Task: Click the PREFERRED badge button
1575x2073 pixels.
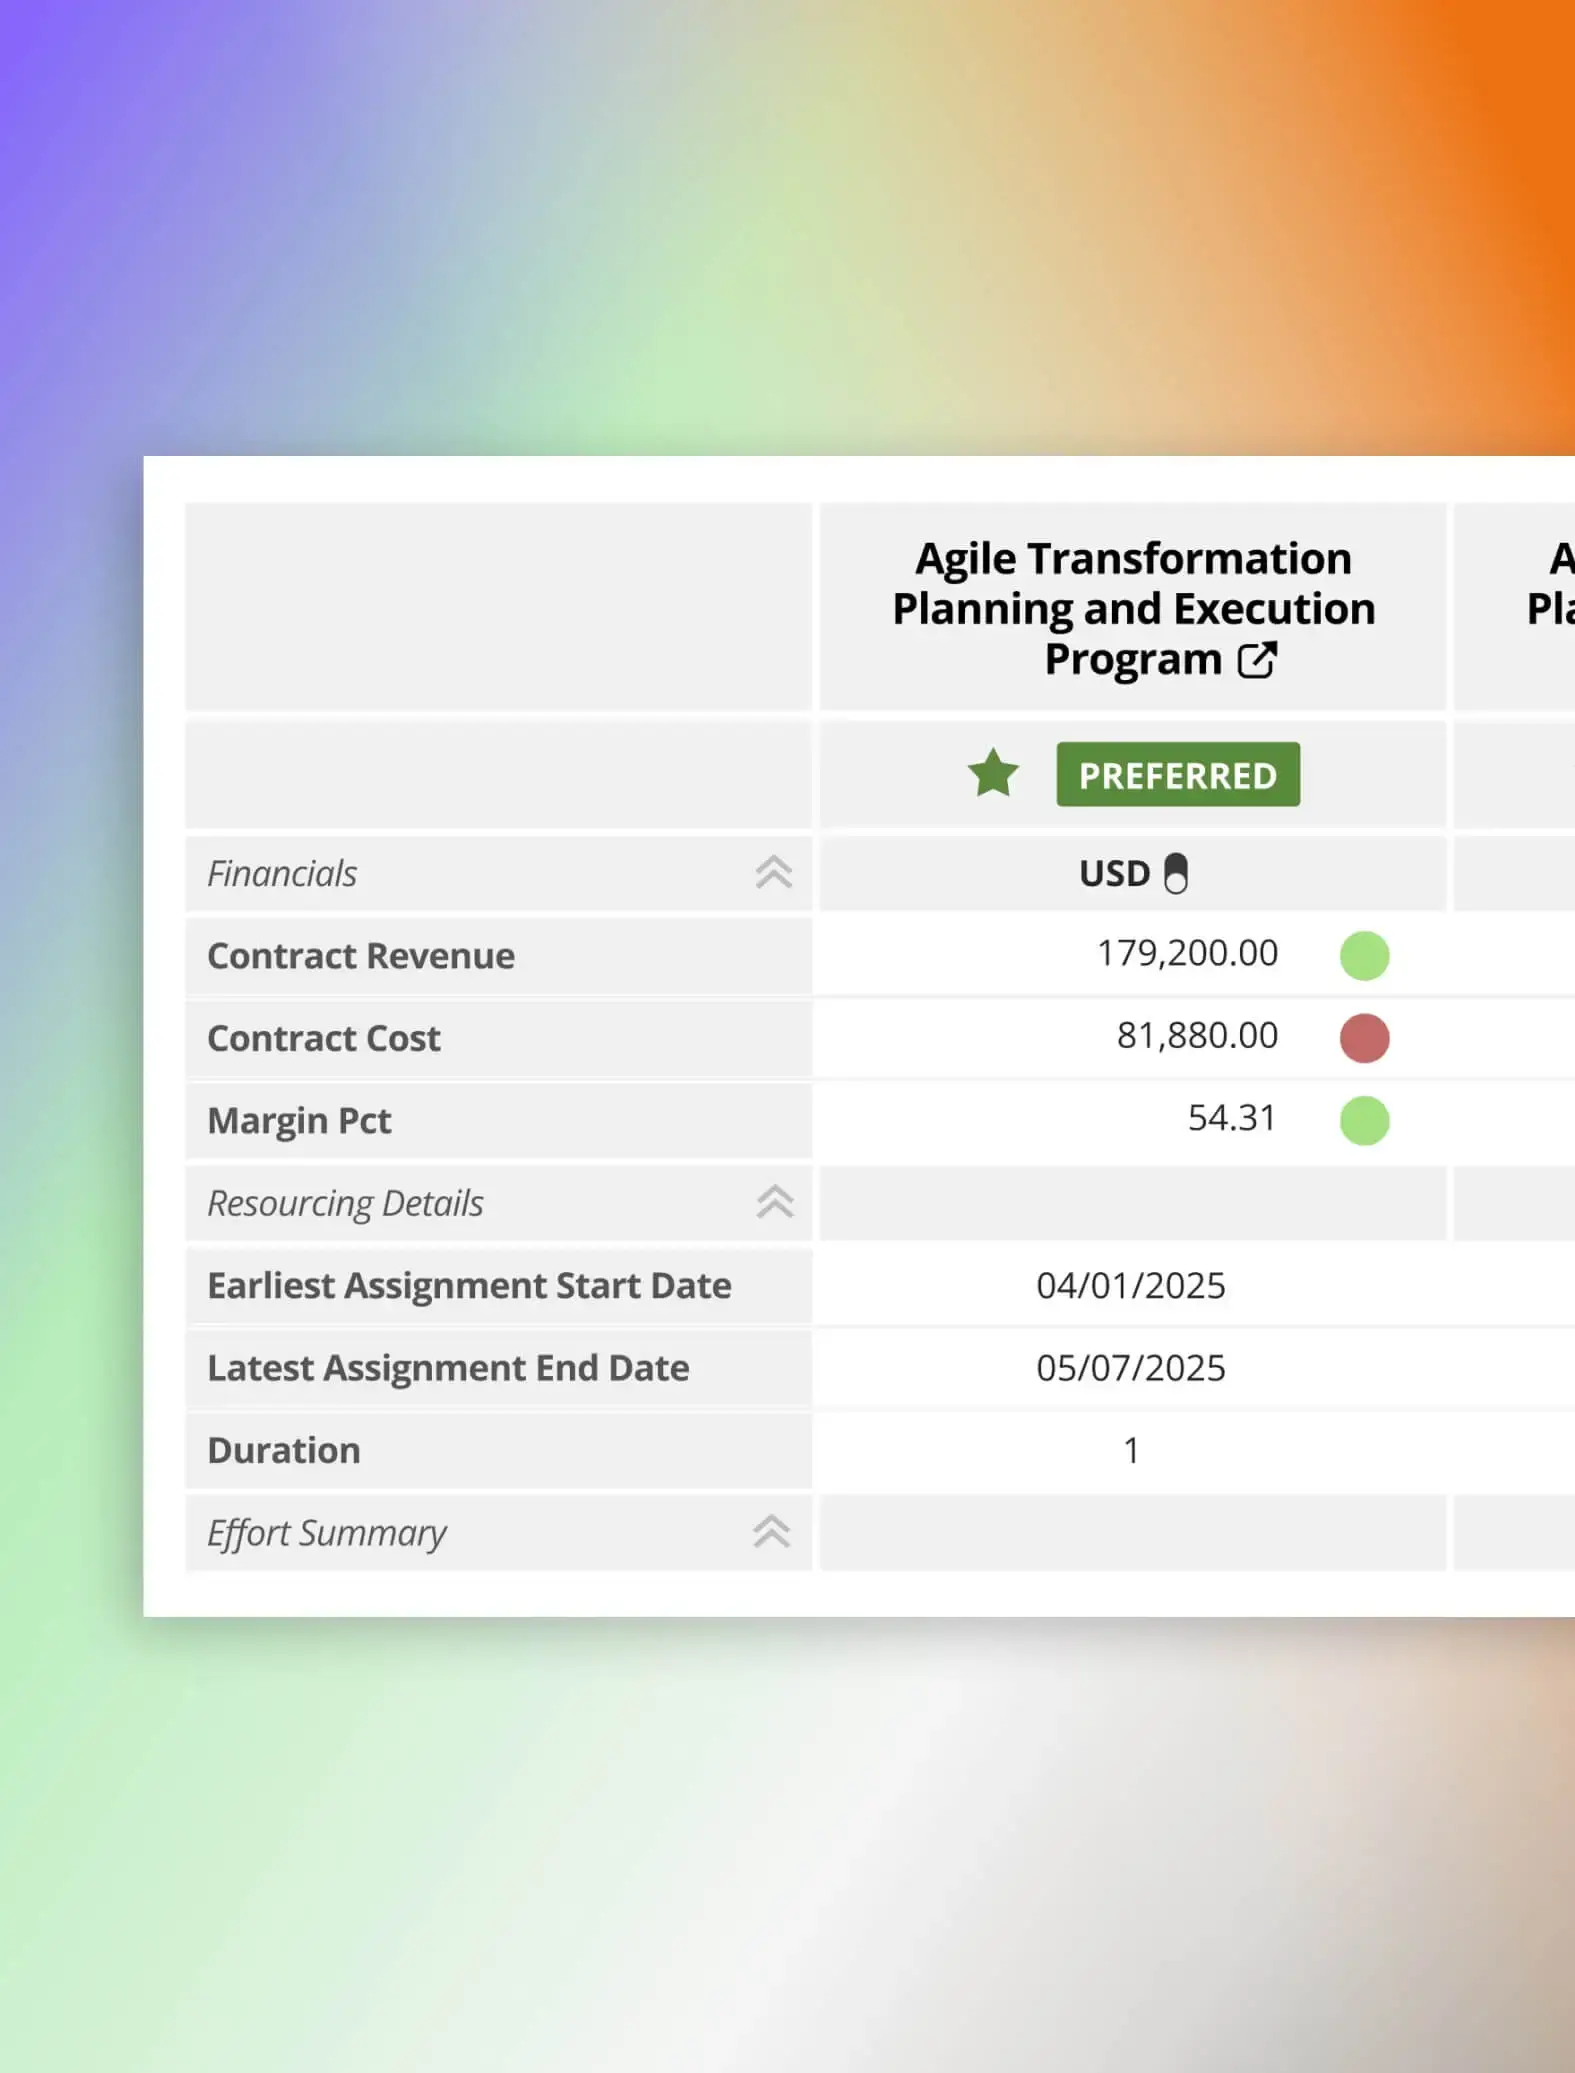Action: pos(1177,775)
